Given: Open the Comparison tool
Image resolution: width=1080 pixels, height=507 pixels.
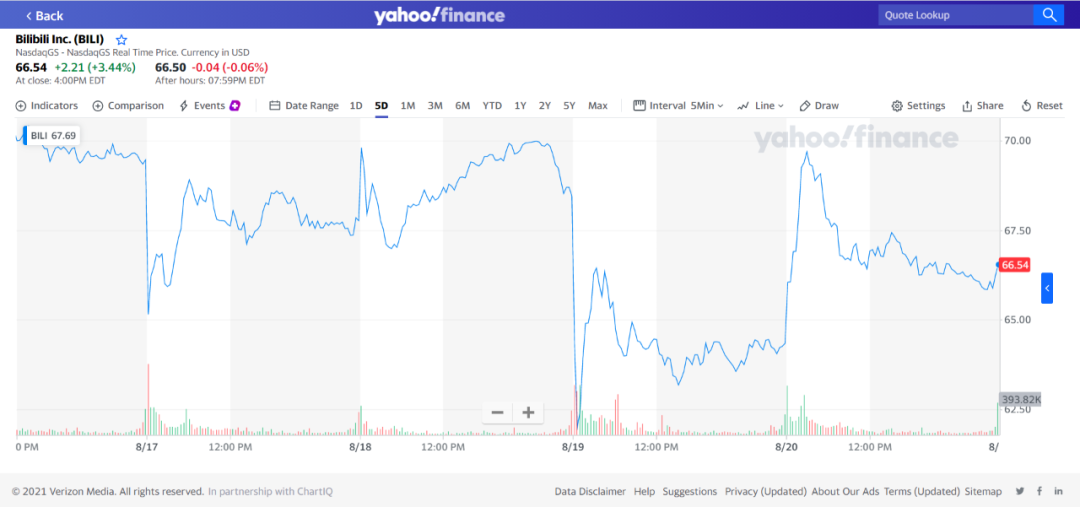Looking at the screenshot, I should [x=128, y=106].
